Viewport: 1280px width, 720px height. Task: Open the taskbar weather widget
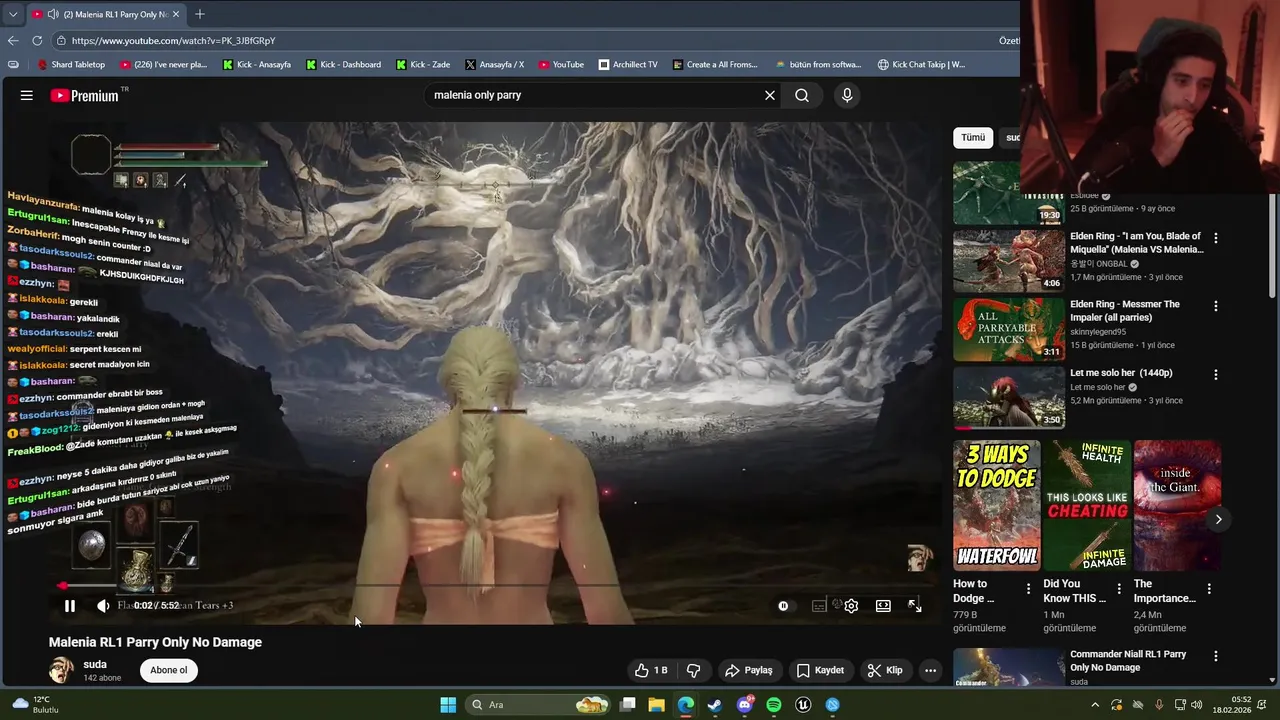point(35,705)
